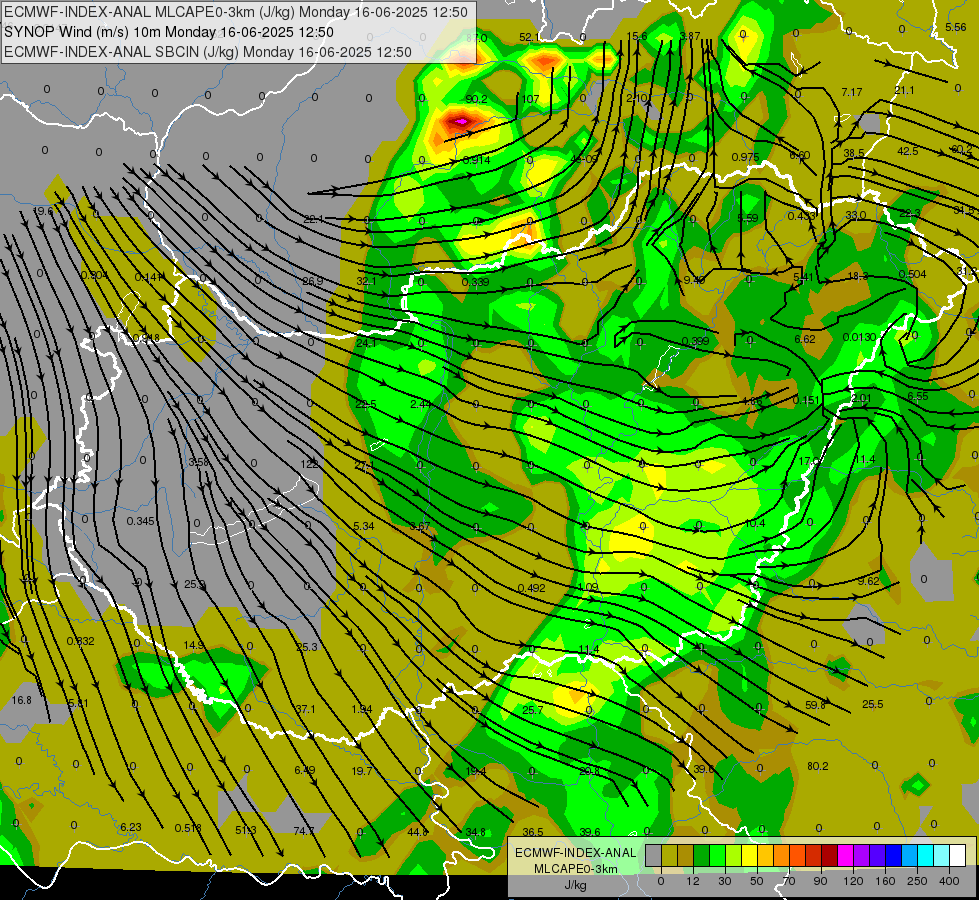Image resolution: width=979 pixels, height=900 pixels.
Task: Click the pure yellow legend swatch
Action: pyautogui.click(x=749, y=855)
